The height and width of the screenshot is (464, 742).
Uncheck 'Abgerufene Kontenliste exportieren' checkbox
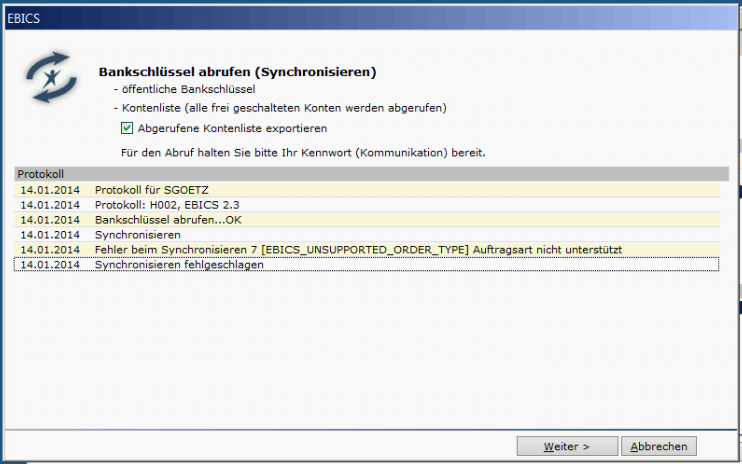(x=127, y=128)
